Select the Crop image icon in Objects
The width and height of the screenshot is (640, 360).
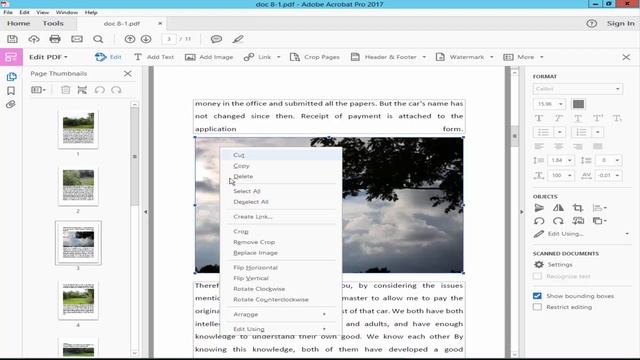(578, 208)
